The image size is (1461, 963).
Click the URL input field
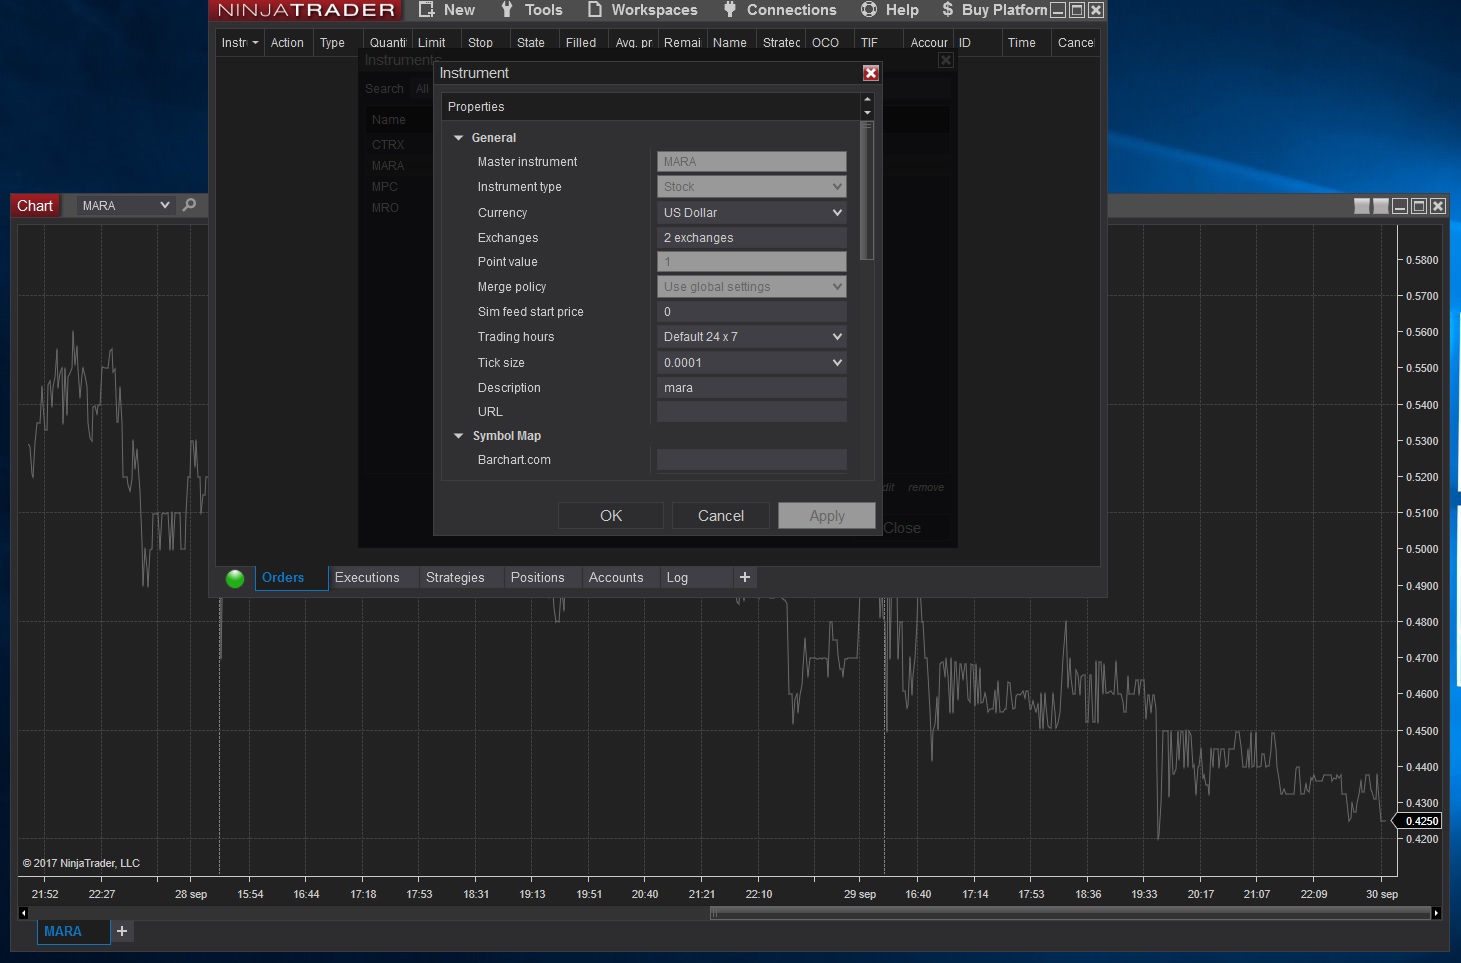click(x=752, y=412)
